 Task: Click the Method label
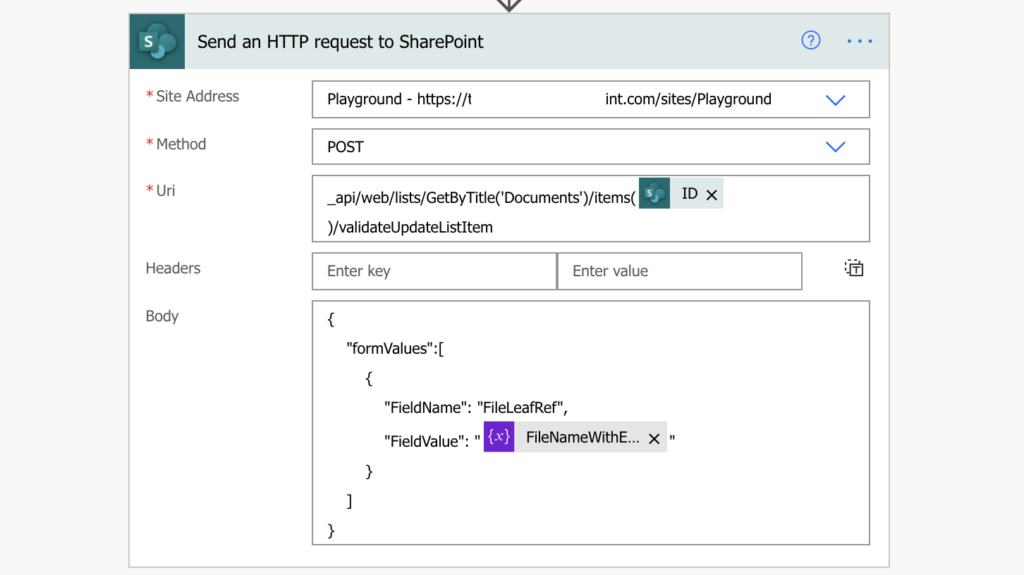[x=181, y=144]
